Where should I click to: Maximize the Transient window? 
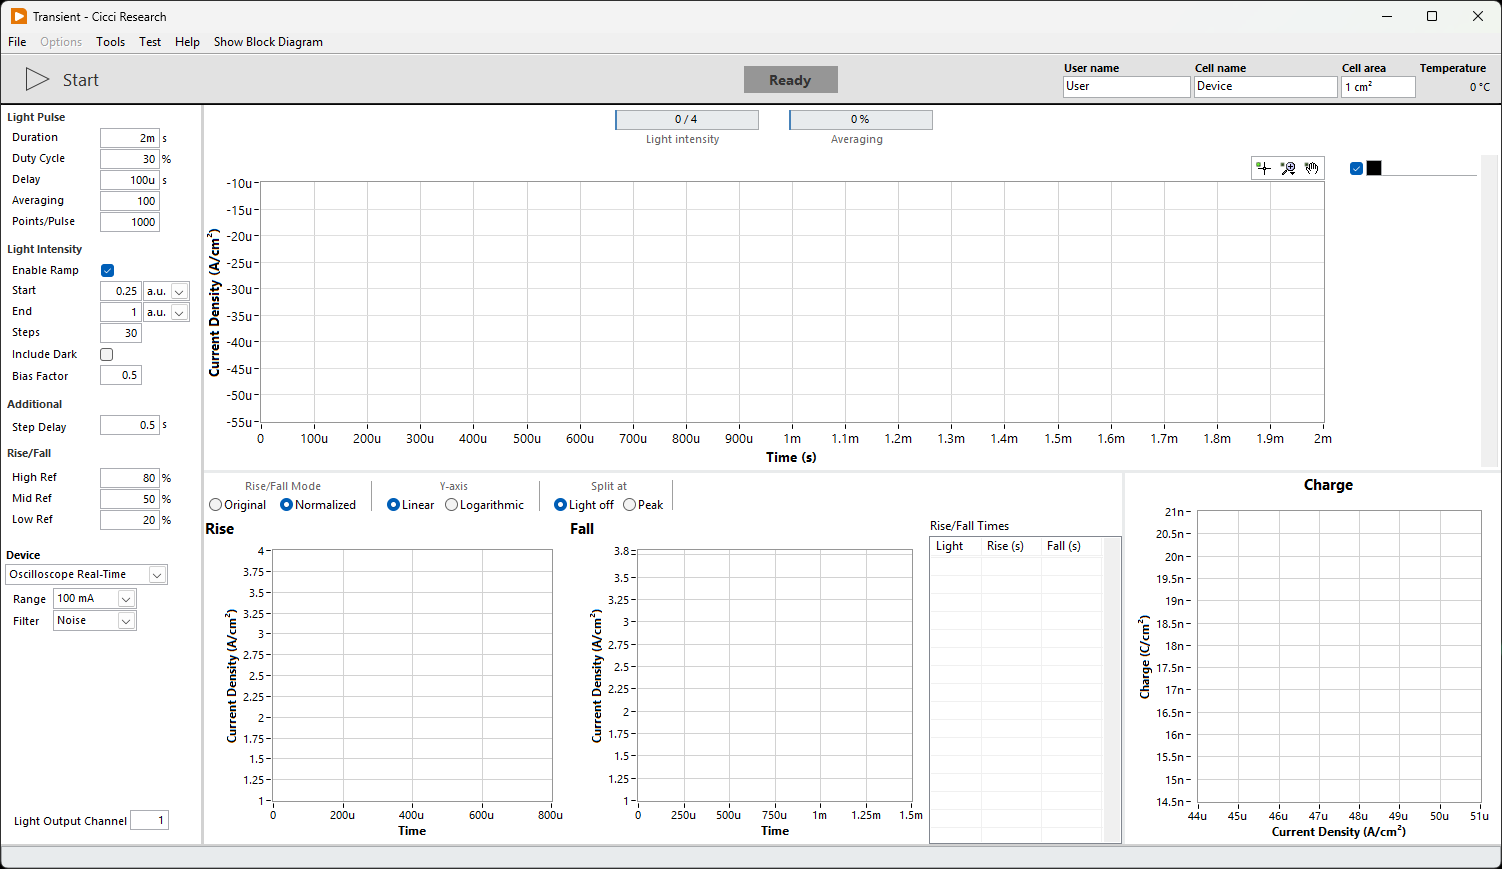coord(1432,16)
